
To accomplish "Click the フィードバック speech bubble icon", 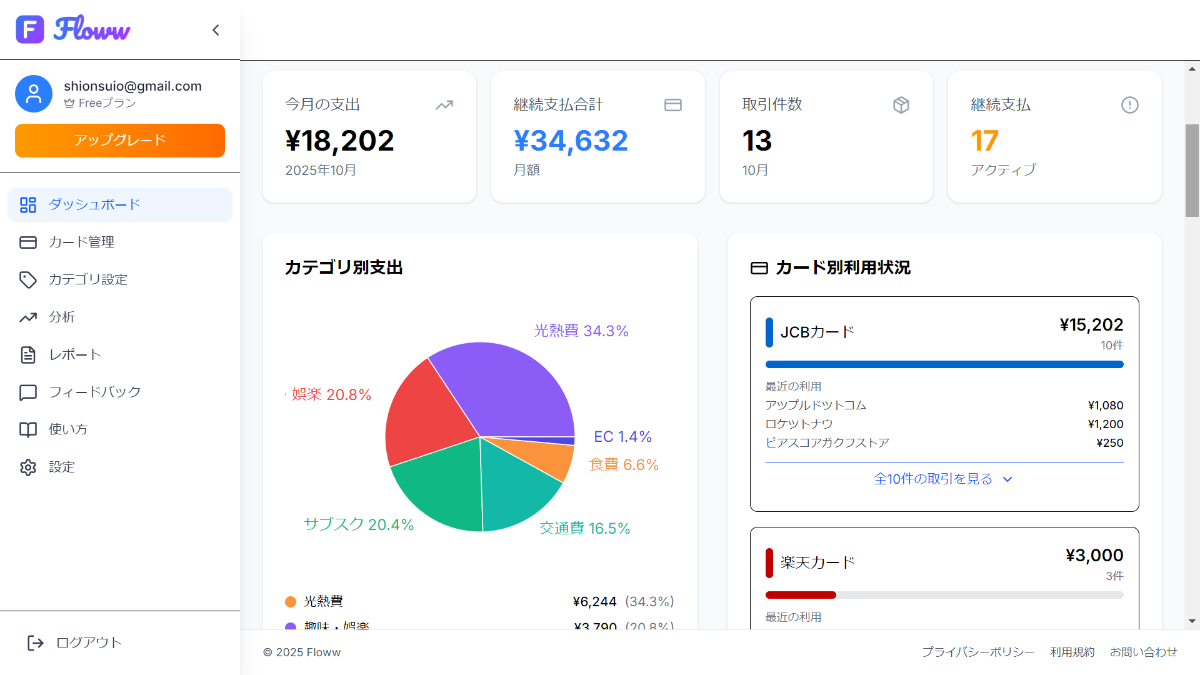I will pos(28,392).
